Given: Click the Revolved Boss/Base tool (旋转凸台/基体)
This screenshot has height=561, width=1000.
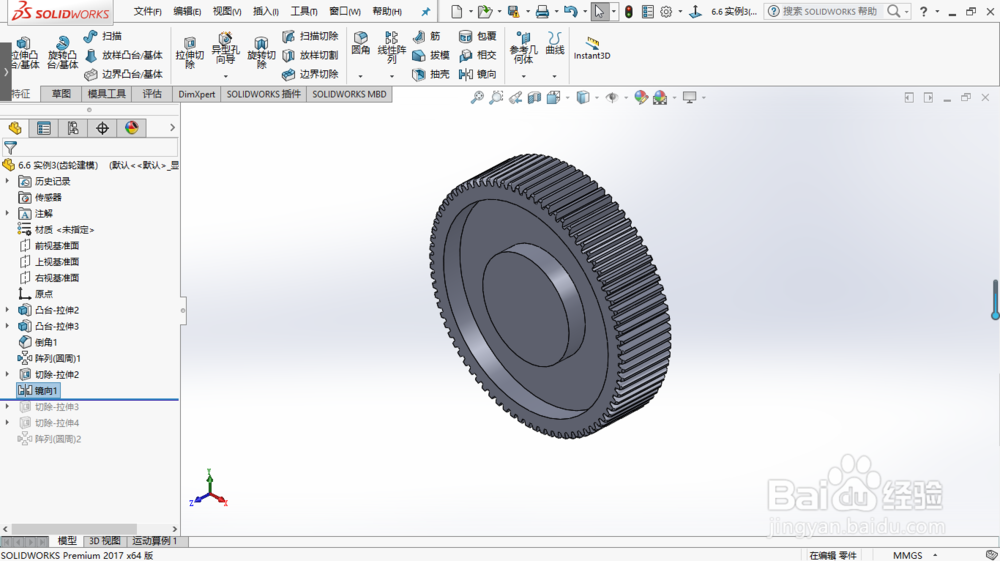Looking at the screenshot, I should tap(62, 53).
